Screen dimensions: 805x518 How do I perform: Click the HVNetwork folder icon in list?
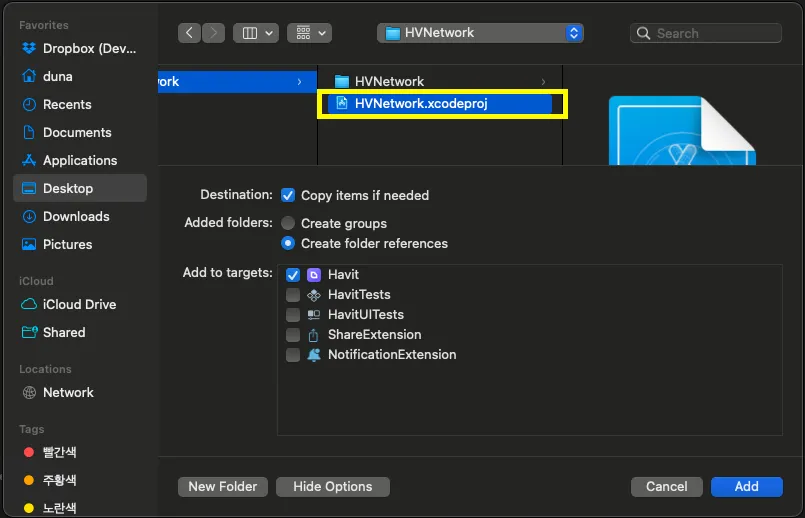(341, 82)
